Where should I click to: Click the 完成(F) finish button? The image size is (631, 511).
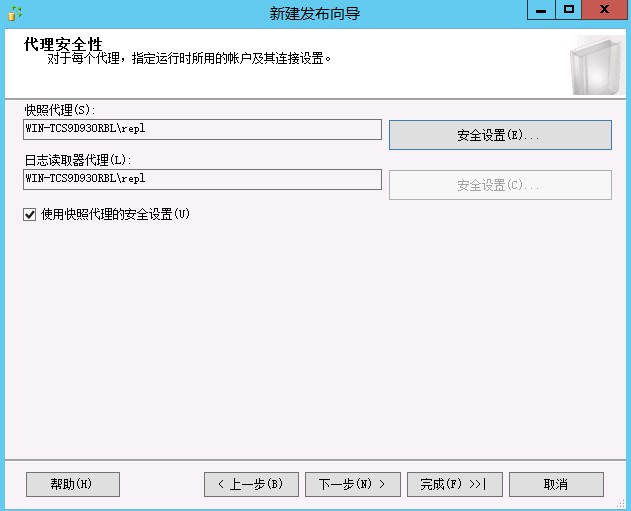[453, 484]
